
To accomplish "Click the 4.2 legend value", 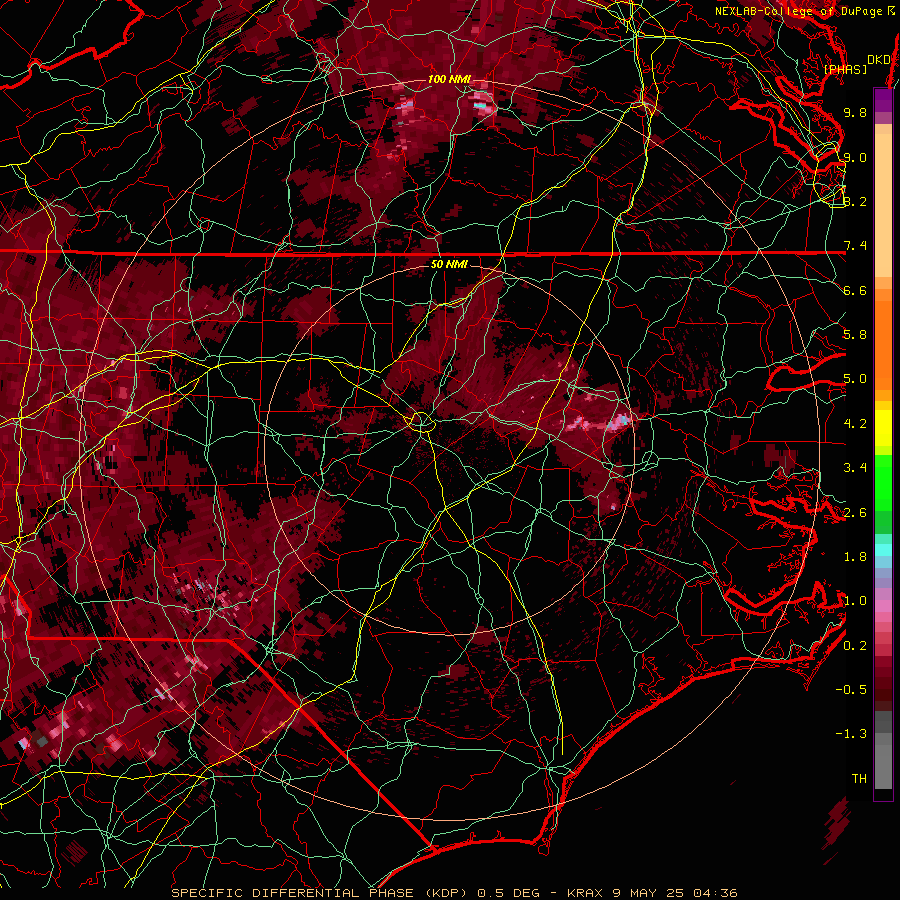I will [855, 424].
